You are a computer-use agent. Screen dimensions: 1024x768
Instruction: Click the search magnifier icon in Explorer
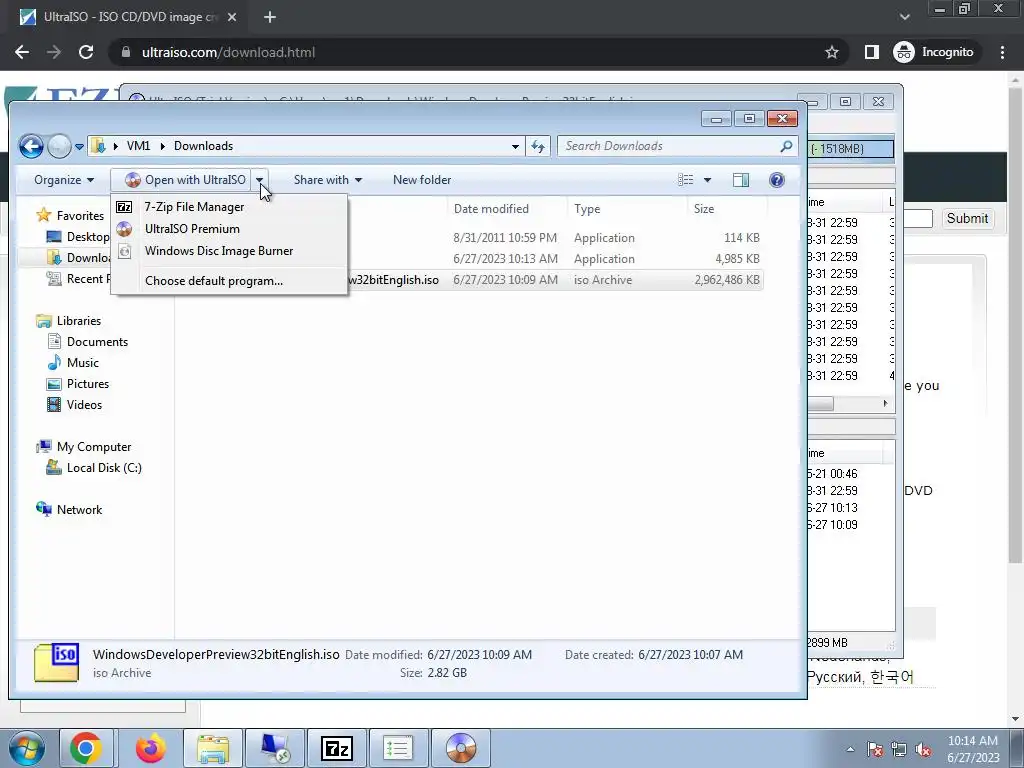click(786, 146)
